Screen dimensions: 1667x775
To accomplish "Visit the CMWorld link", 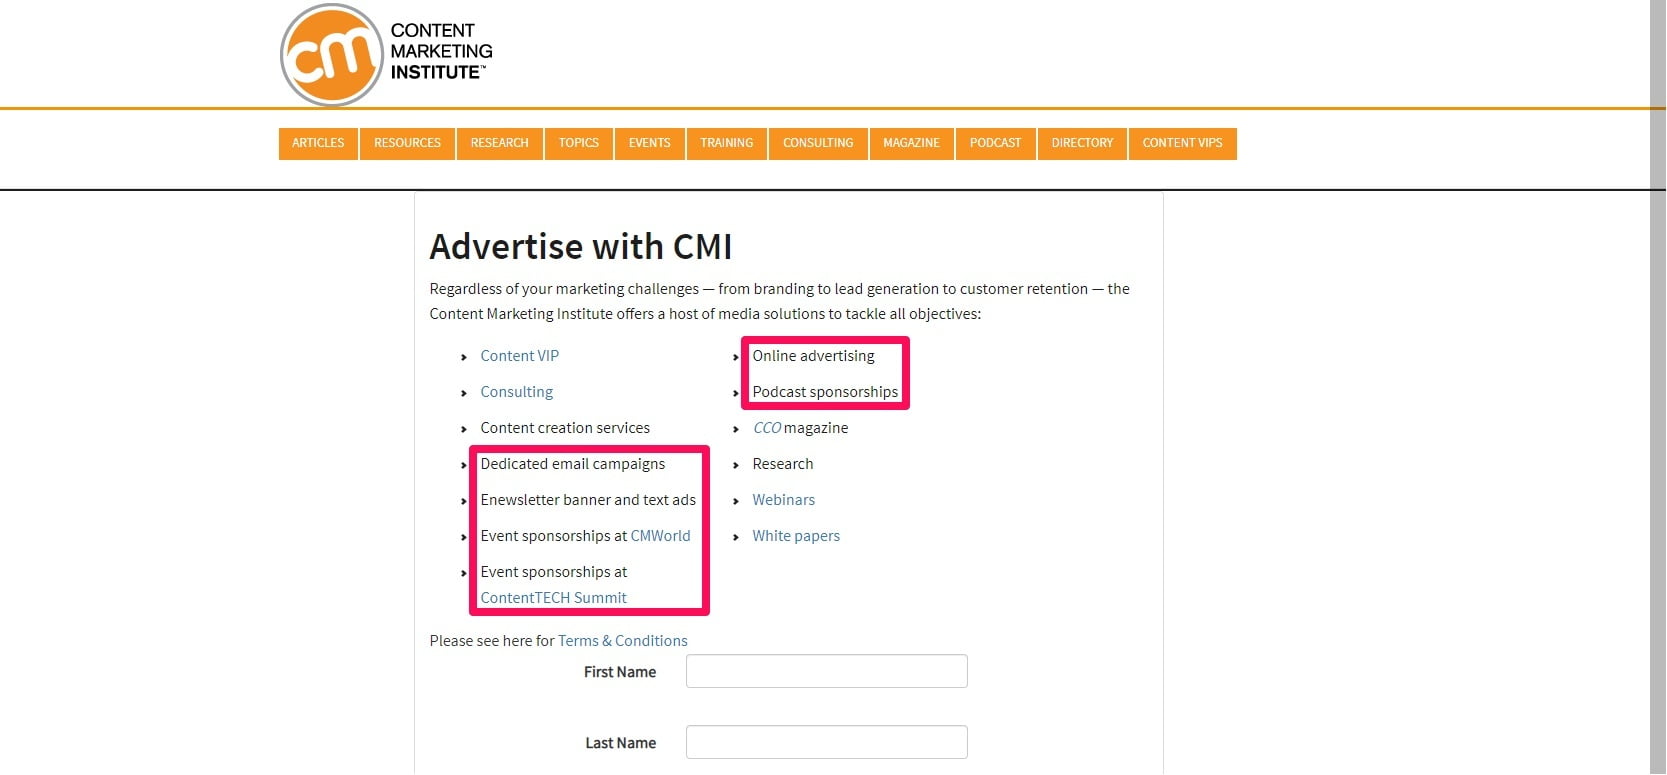I will pos(661,536).
